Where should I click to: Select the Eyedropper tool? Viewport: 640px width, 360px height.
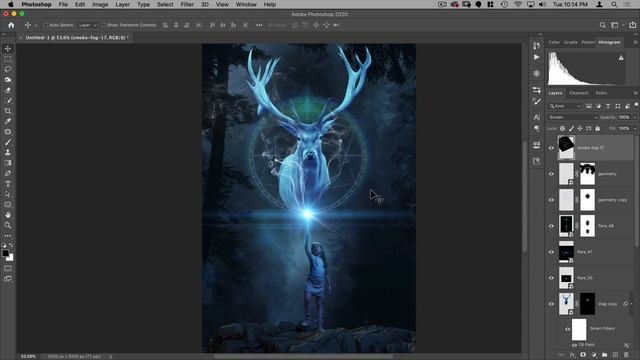click(8, 121)
